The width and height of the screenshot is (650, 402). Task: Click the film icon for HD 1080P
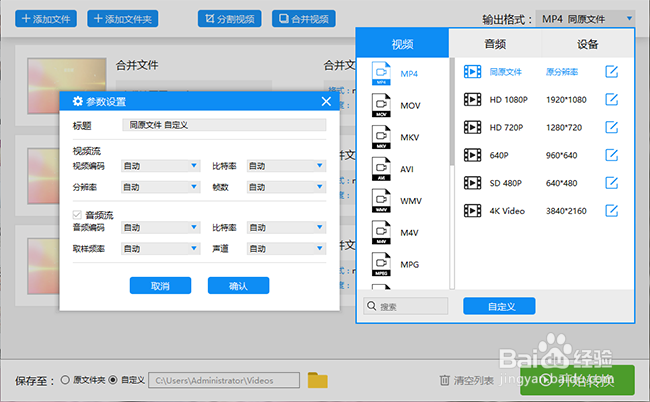click(472, 99)
